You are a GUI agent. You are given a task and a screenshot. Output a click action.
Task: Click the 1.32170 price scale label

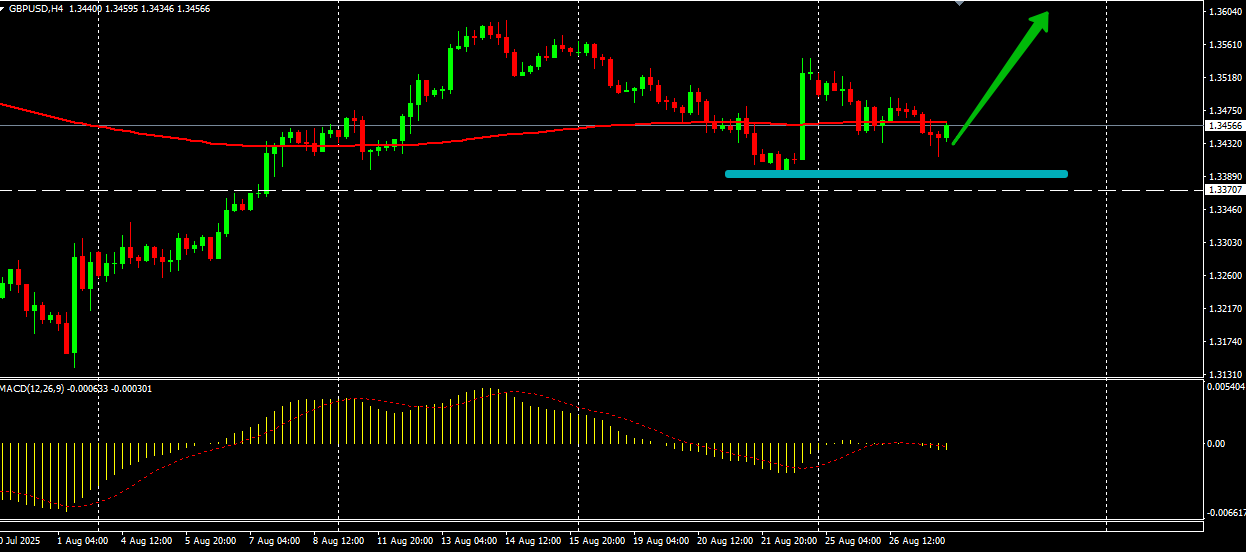(1224, 309)
